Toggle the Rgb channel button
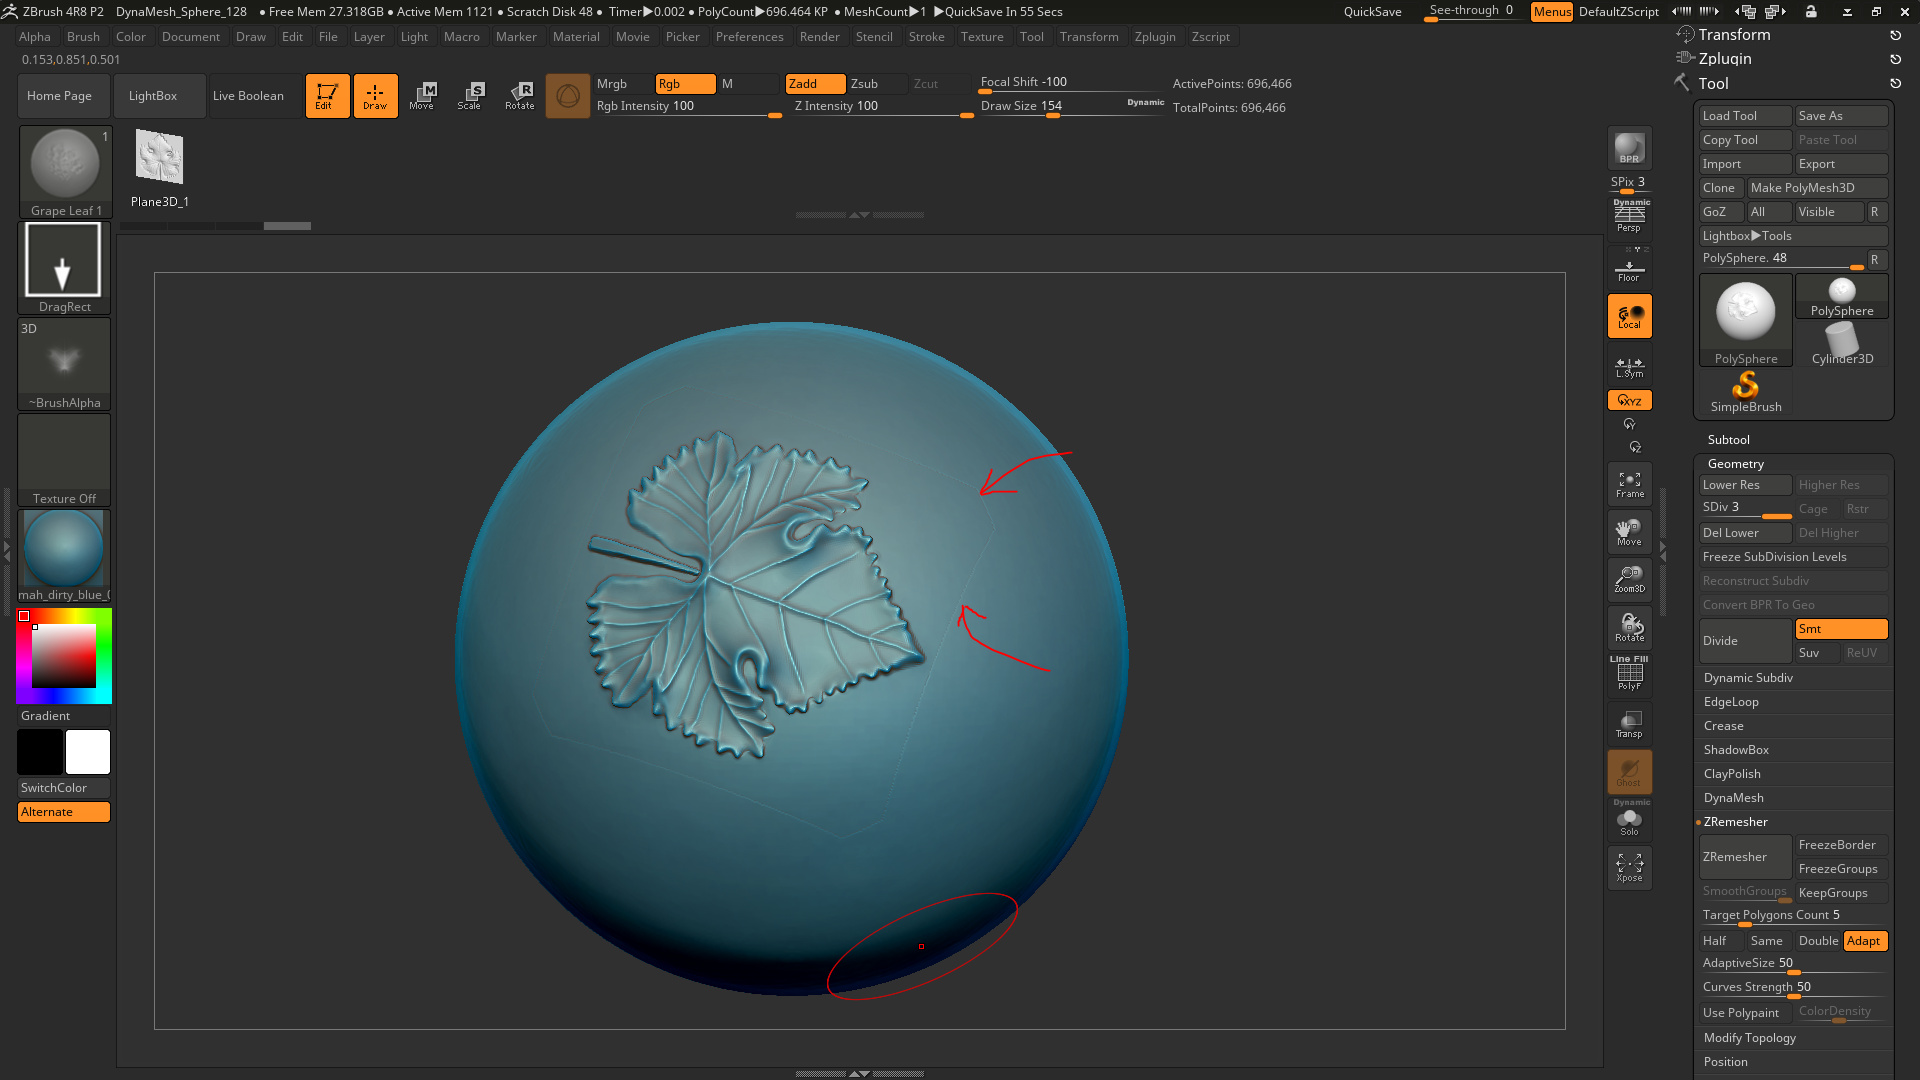The width and height of the screenshot is (1920, 1080). click(685, 84)
